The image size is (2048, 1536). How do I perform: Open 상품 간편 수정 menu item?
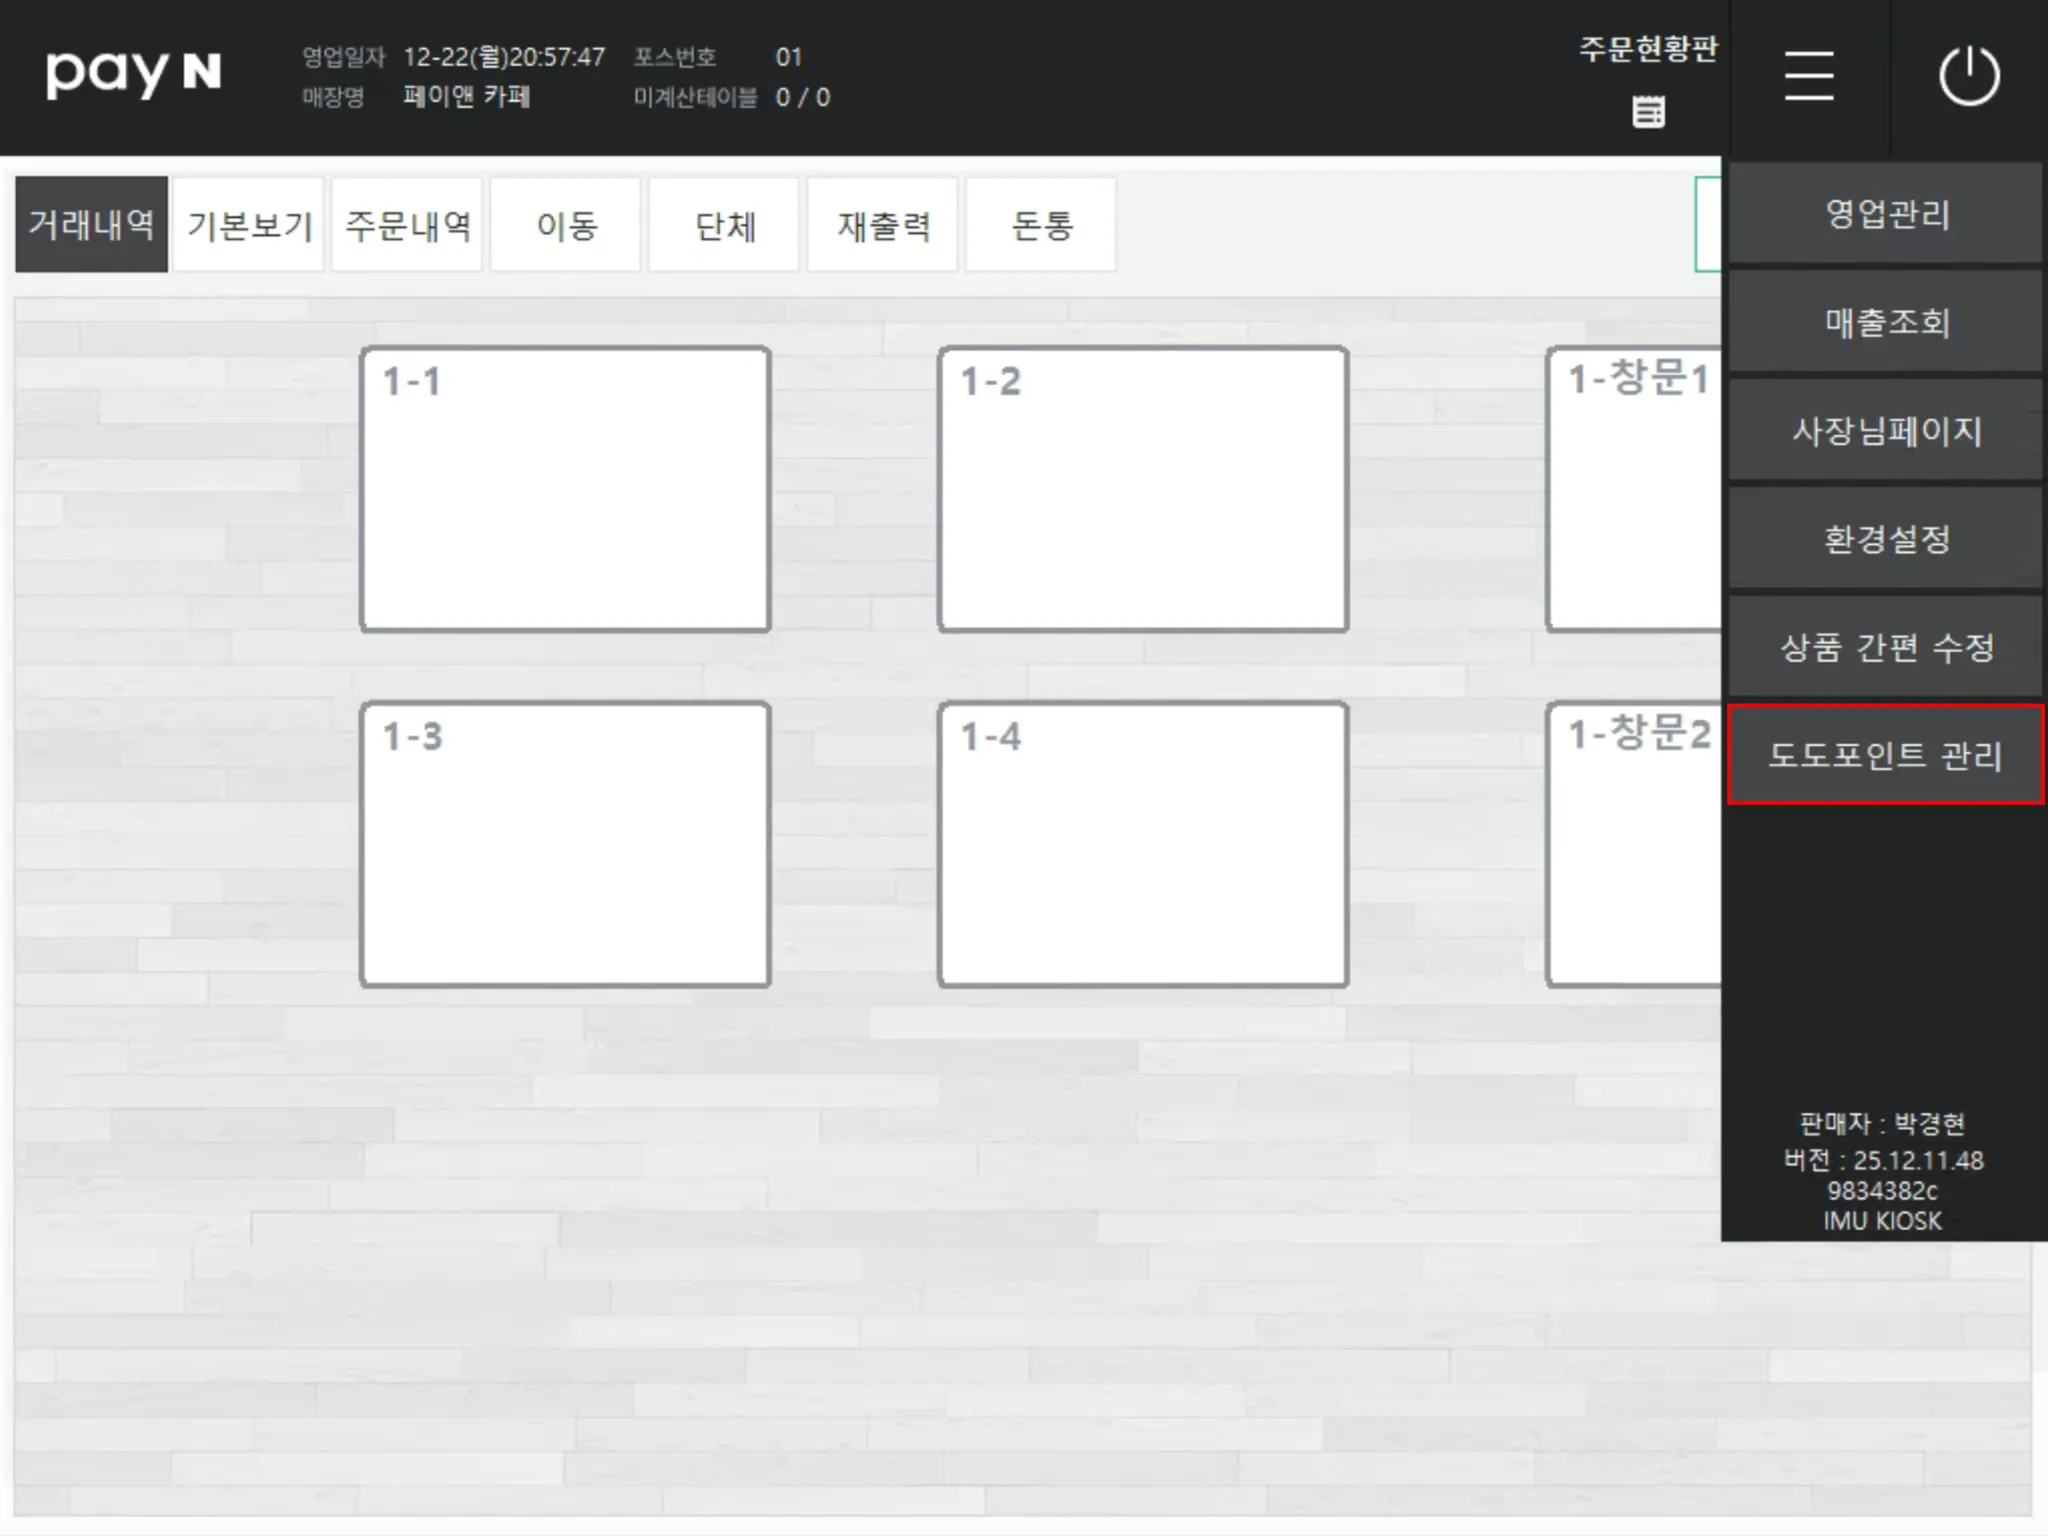pyautogui.click(x=1886, y=647)
